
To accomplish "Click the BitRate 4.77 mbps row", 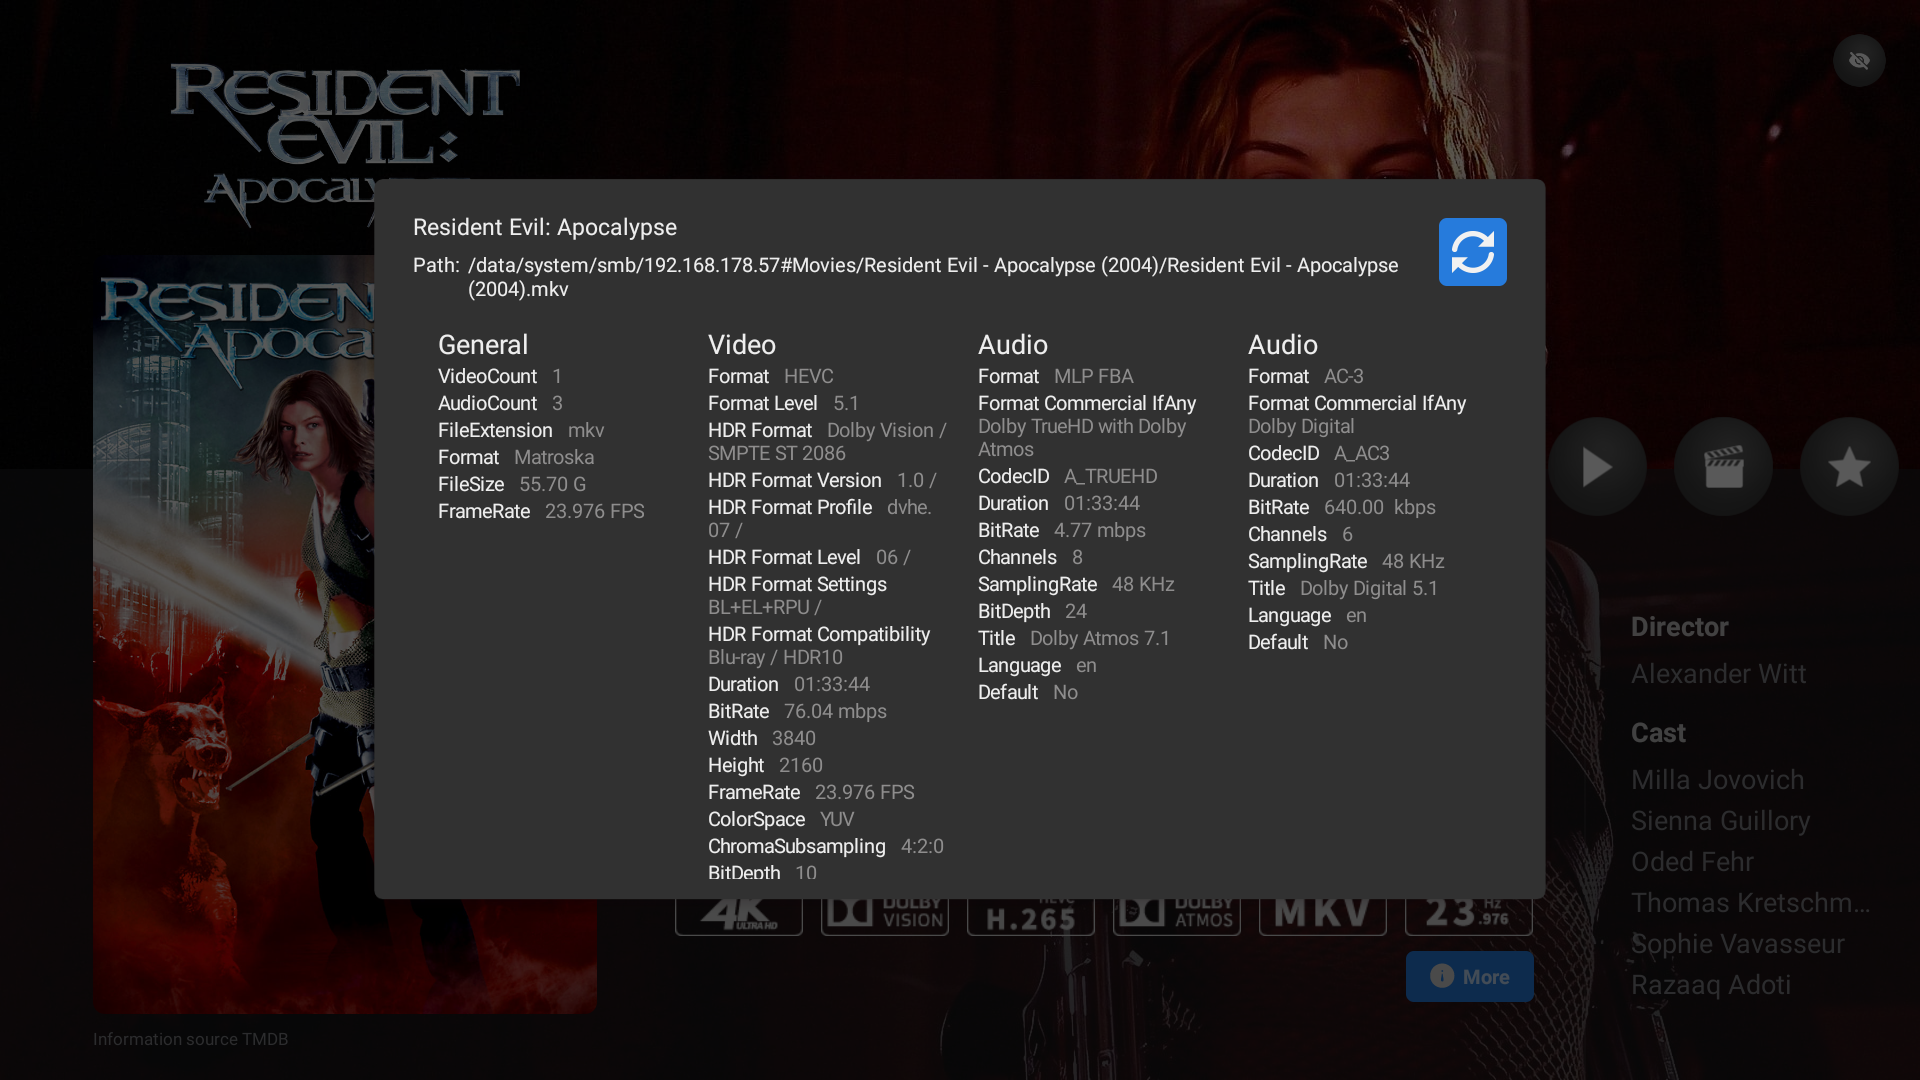I will (x=1062, y=530).
